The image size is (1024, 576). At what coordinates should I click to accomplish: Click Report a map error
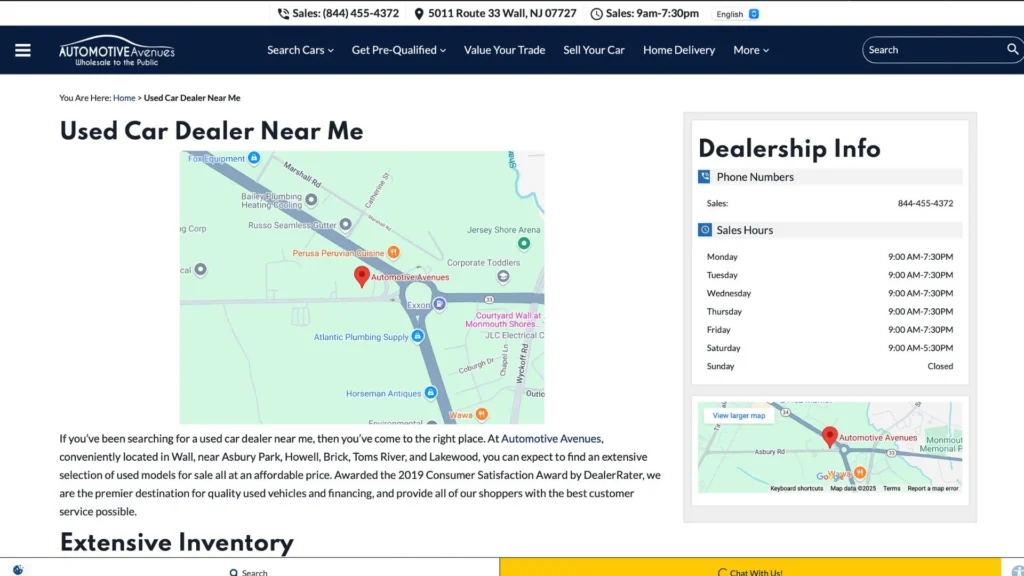point(933,488)
